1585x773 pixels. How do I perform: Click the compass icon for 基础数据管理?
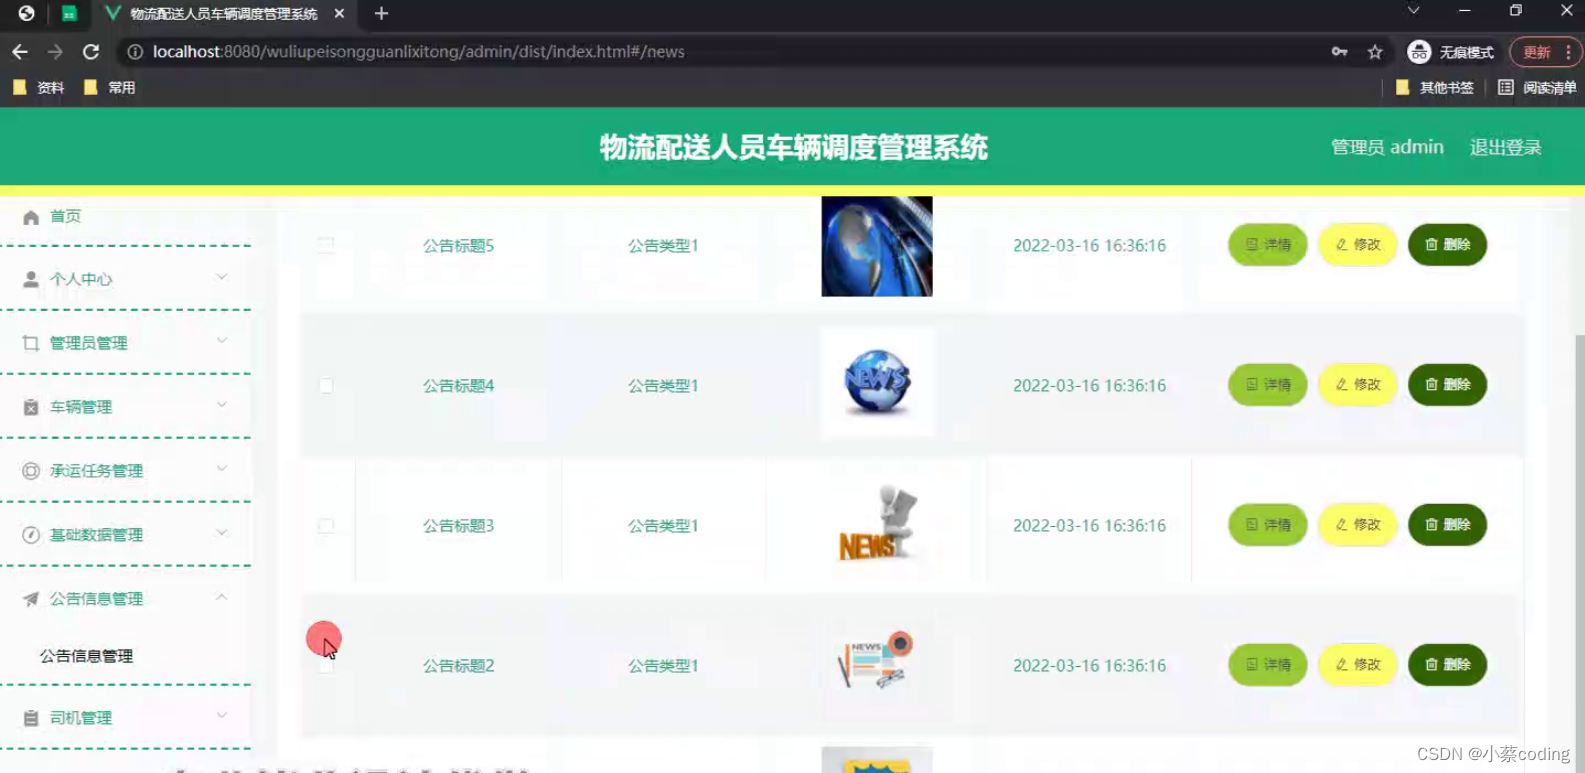pyautogui.click(x=31, y=535)
